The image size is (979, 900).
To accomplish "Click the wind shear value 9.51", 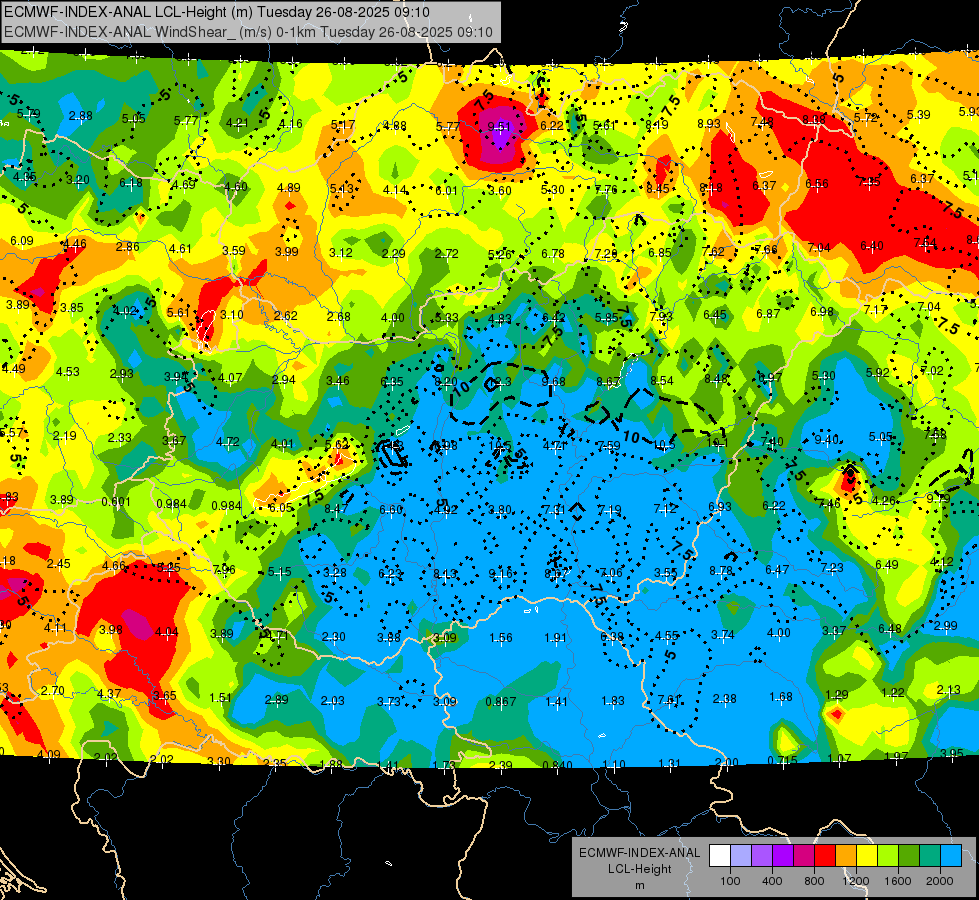I will (499, 127).
